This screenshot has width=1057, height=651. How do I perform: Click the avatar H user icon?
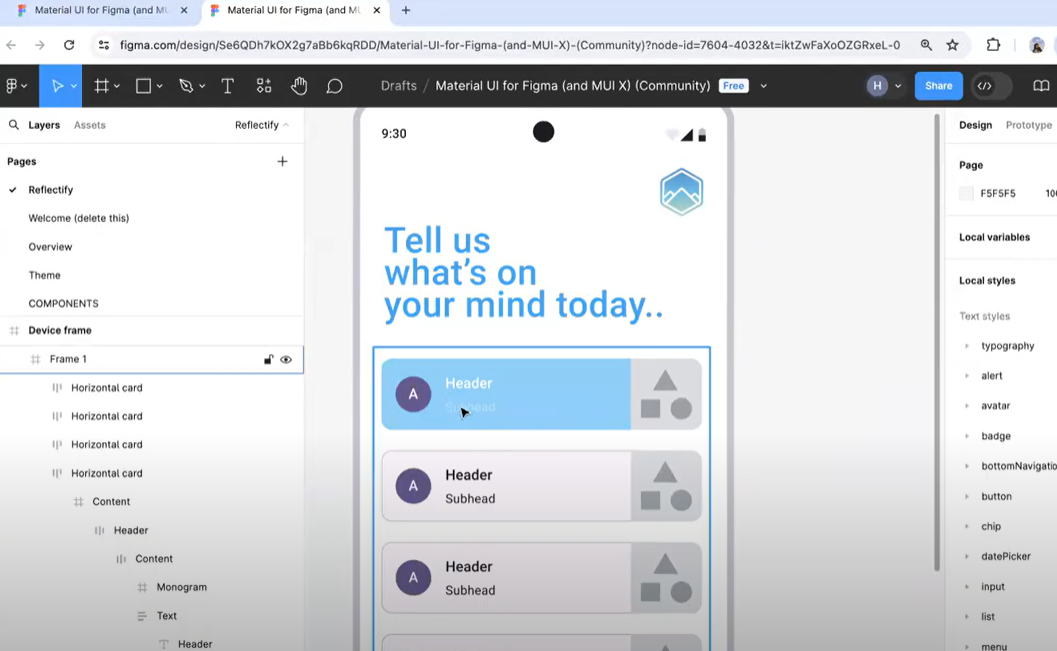[x=877, y=86]
